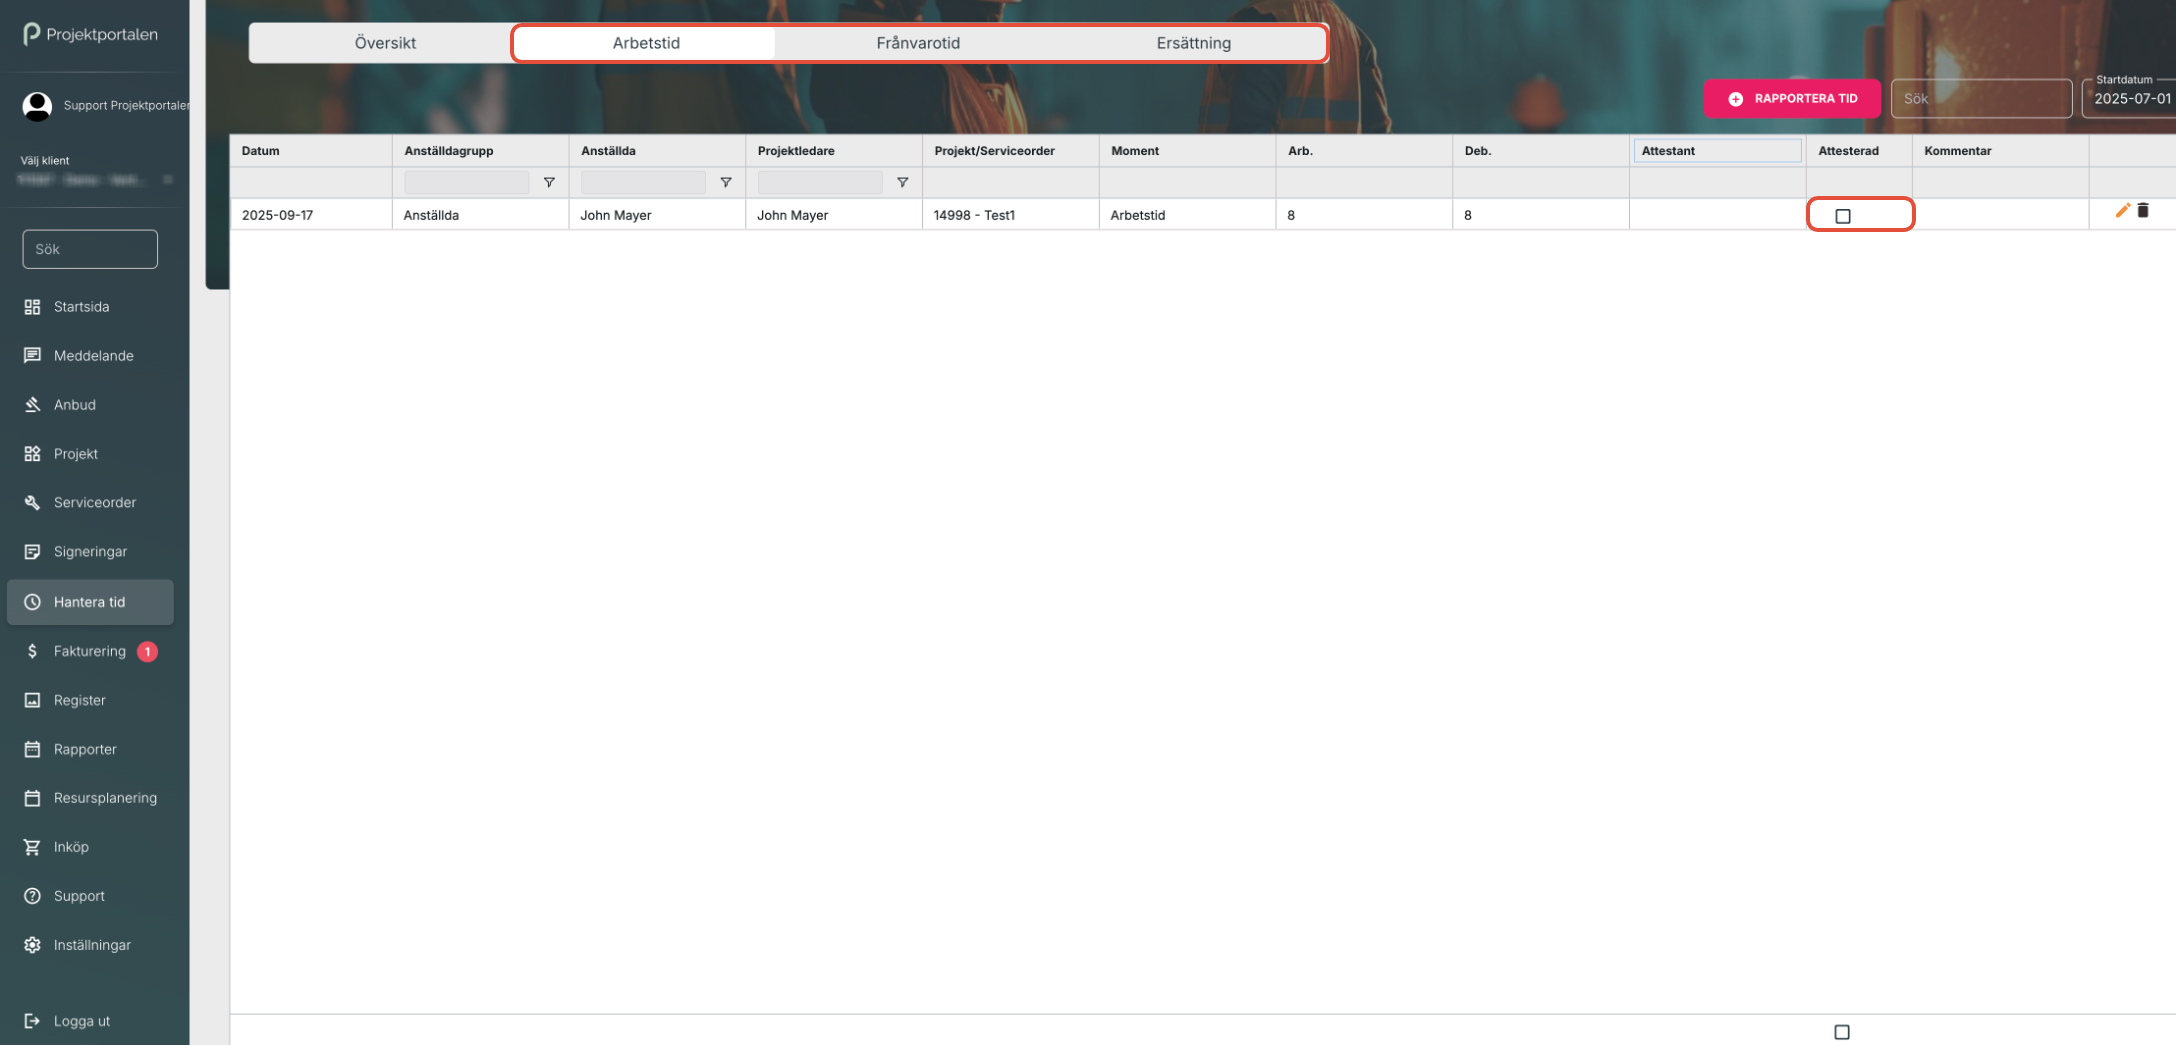Click the Projekt widgets icon
2176x1045 pixels.
32,454
